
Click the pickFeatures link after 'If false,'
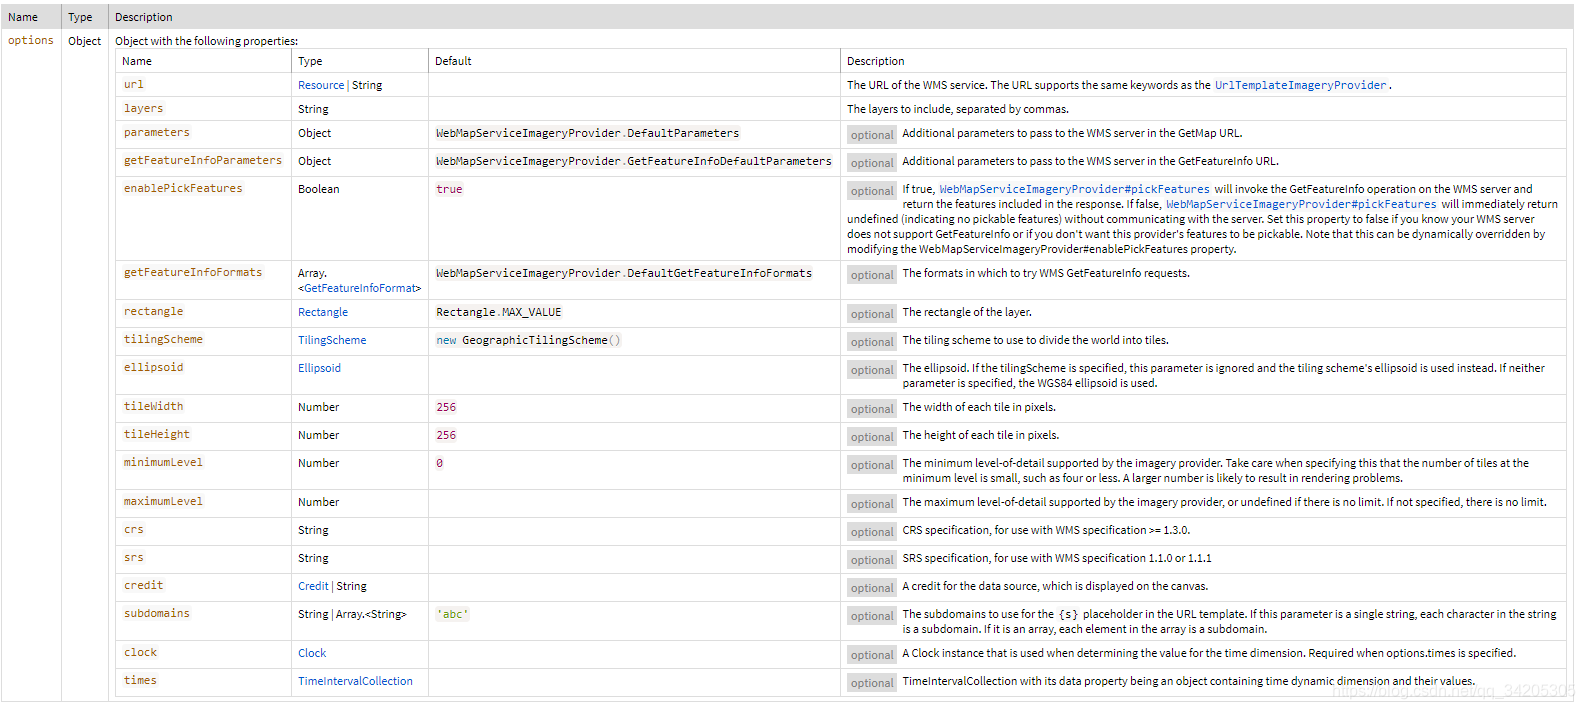(x=1301, y=204)
